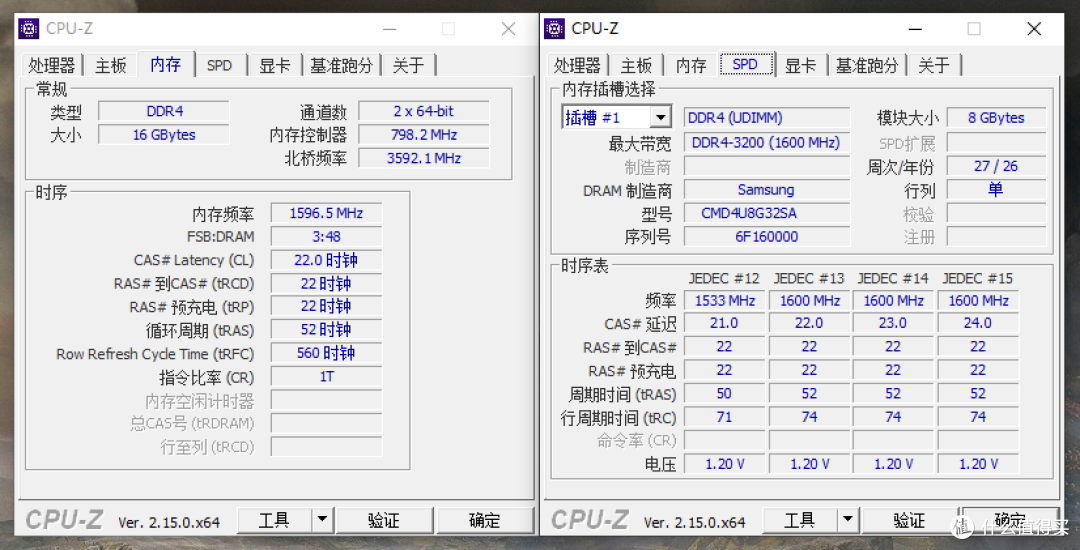The height and width of the screenshot is (550, 1080).
Task: Click 验证 button in right window
Action: point(910,520)
